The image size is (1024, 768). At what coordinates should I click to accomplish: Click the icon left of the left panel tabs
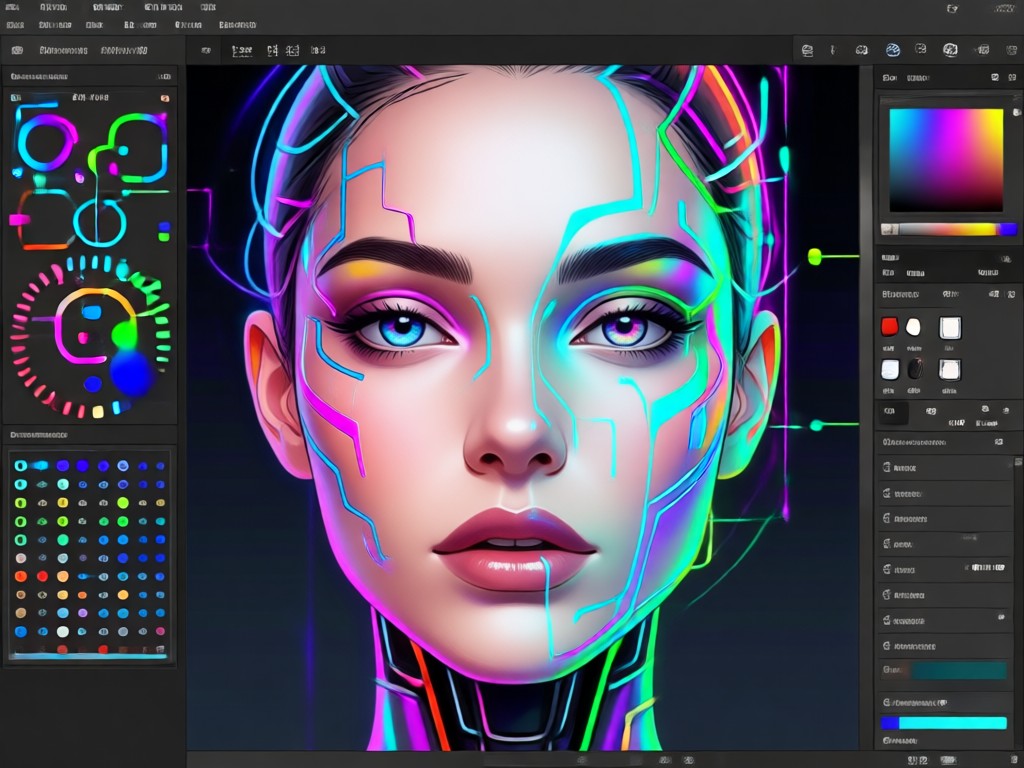click(18, 50)
